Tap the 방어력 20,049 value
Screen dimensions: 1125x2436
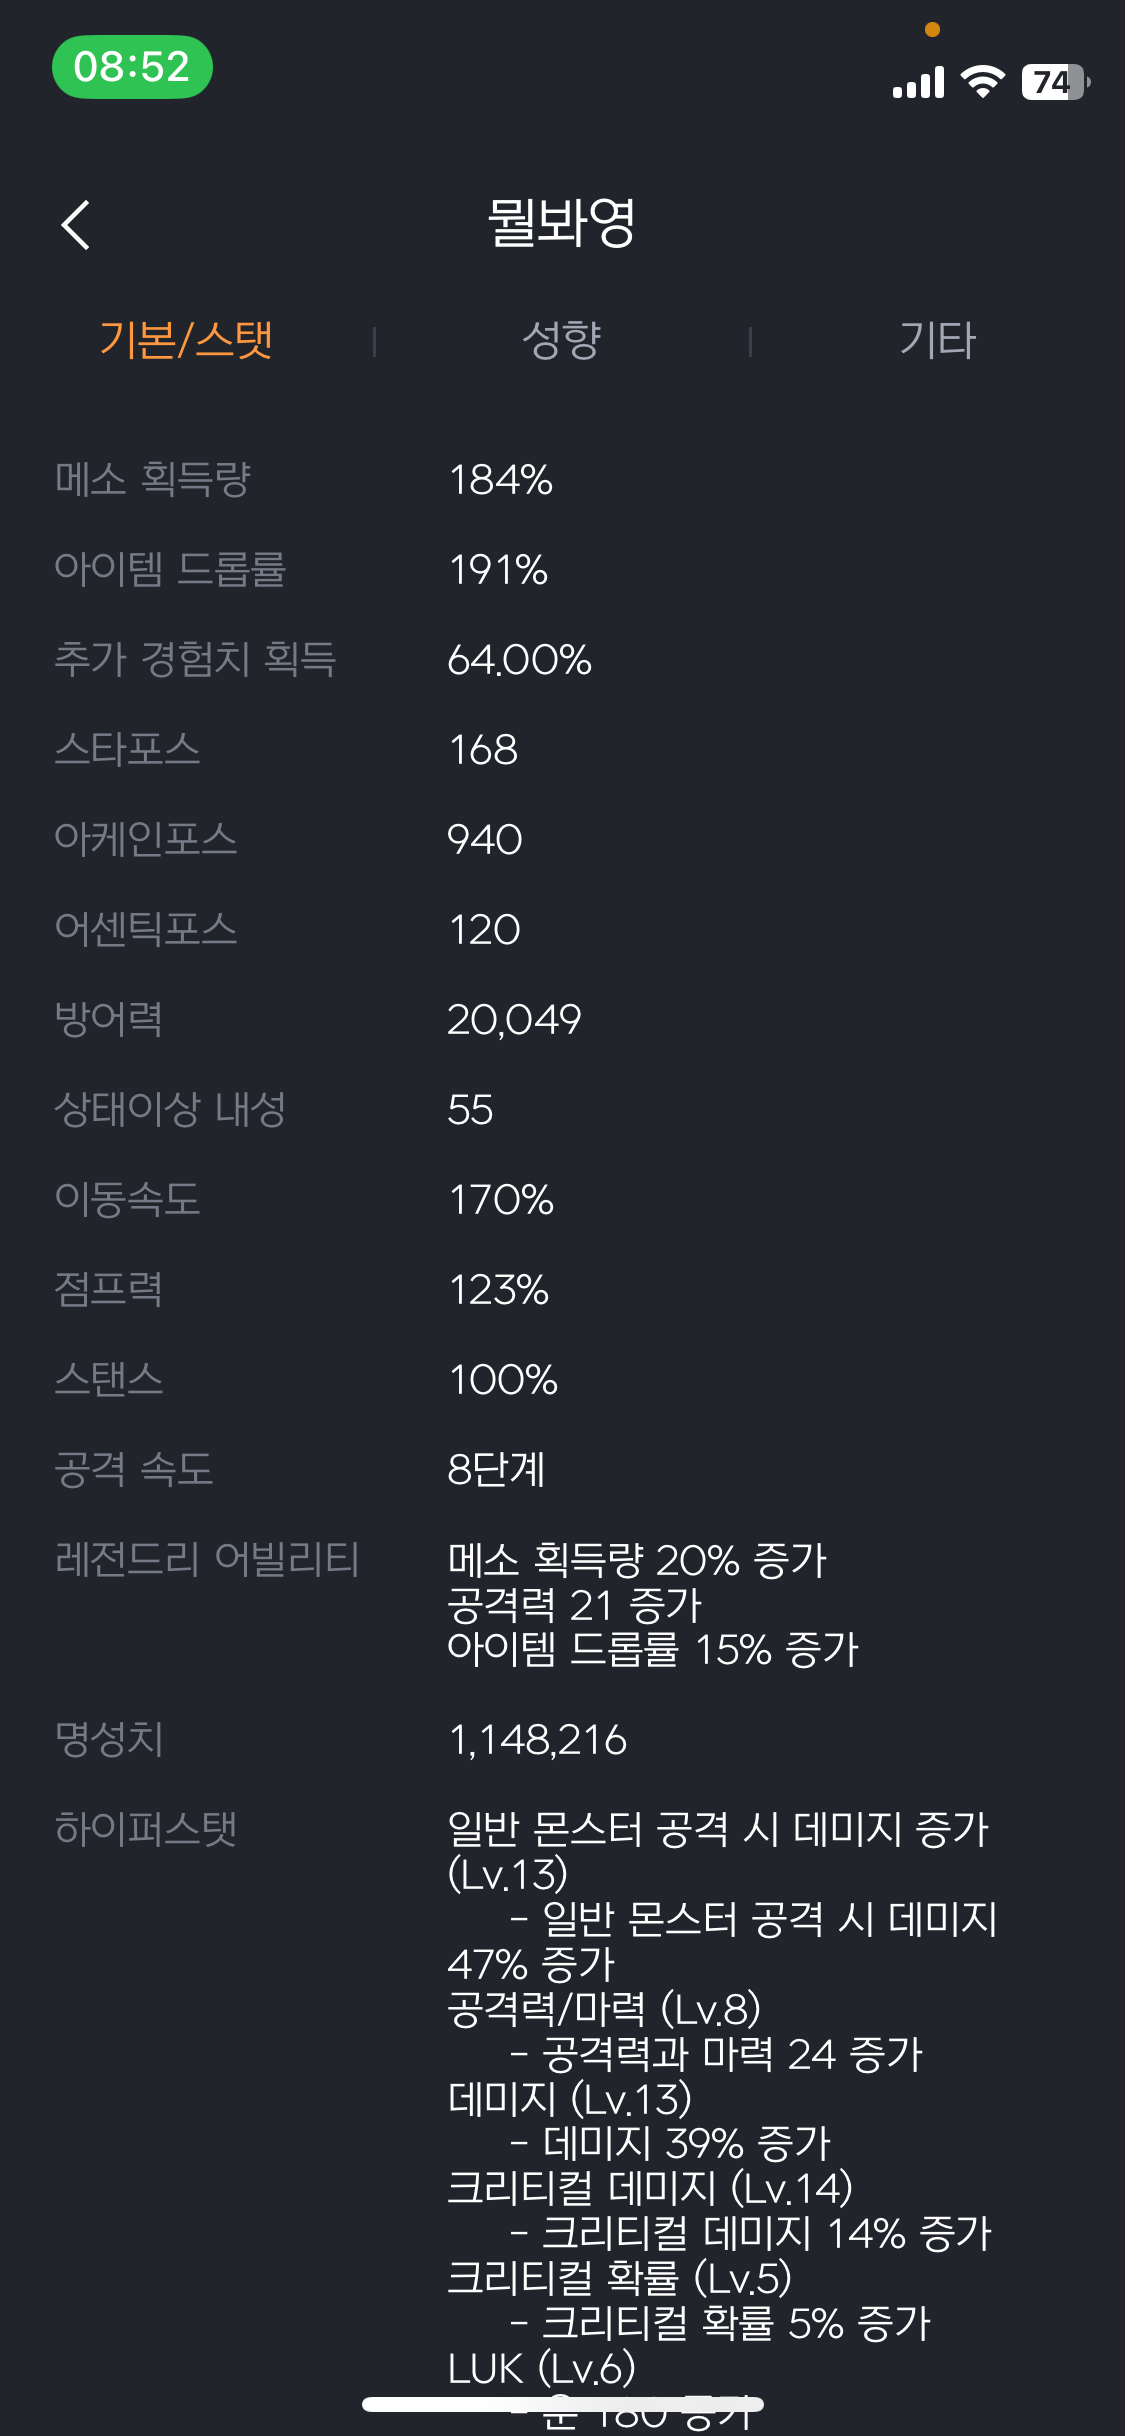click(514, 1020)
